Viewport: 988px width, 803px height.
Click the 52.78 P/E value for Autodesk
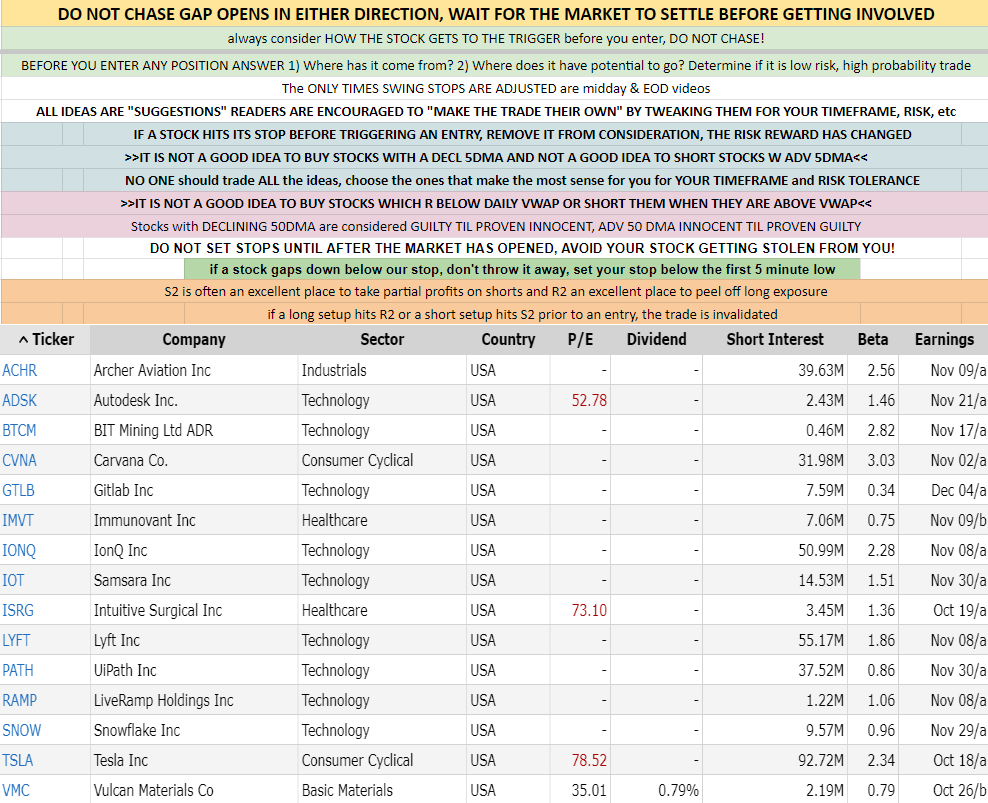point(589,400)
